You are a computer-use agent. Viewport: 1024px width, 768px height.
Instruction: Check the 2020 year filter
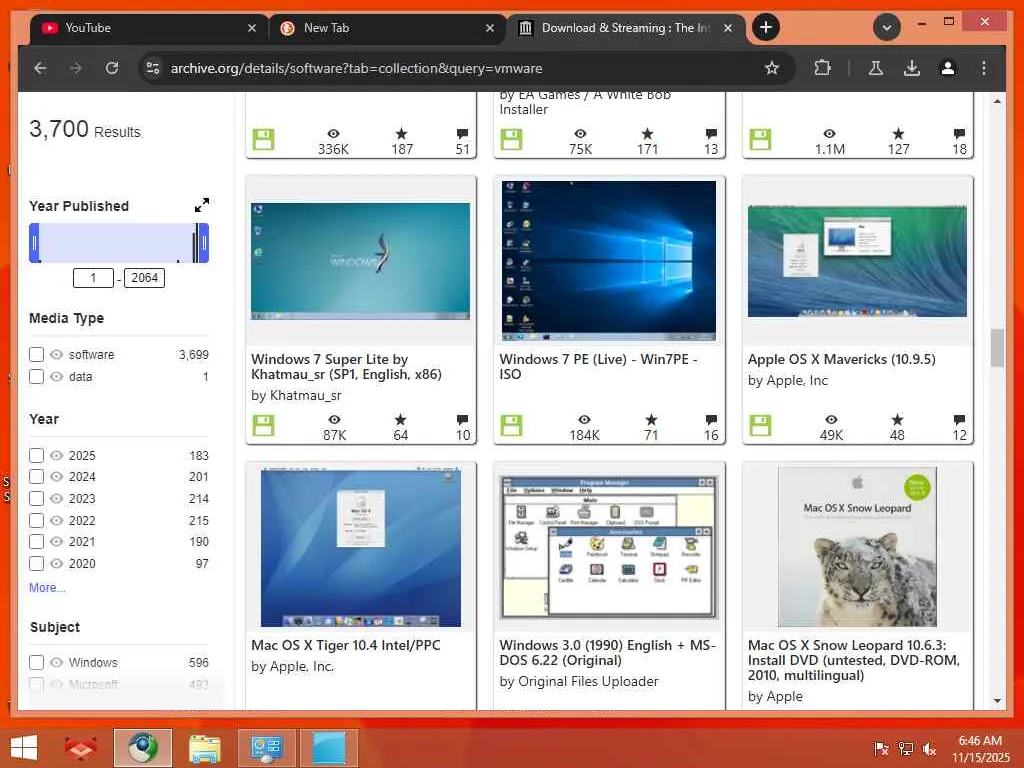(x=37, y=563)
